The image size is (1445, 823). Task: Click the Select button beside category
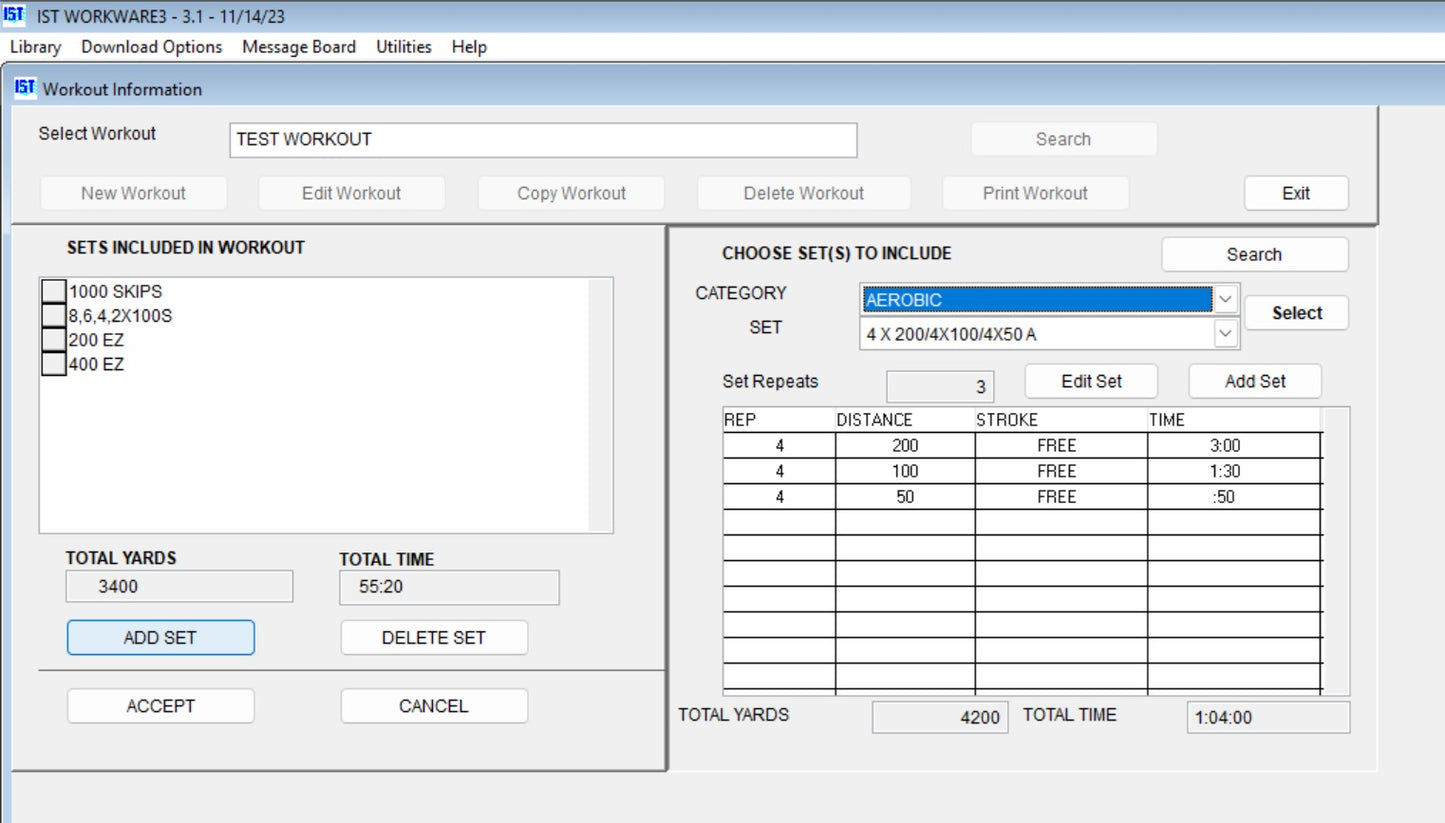(x=1297, y=313)
